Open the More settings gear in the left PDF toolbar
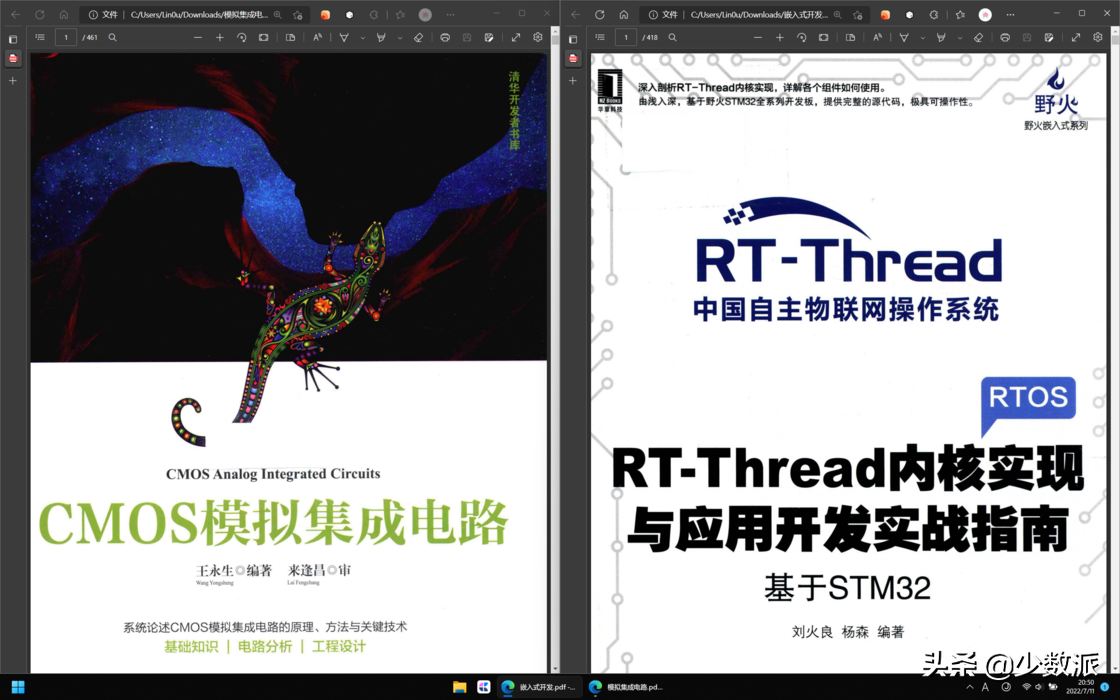This screenshot has height=700, width=1120. click(536, 37)
